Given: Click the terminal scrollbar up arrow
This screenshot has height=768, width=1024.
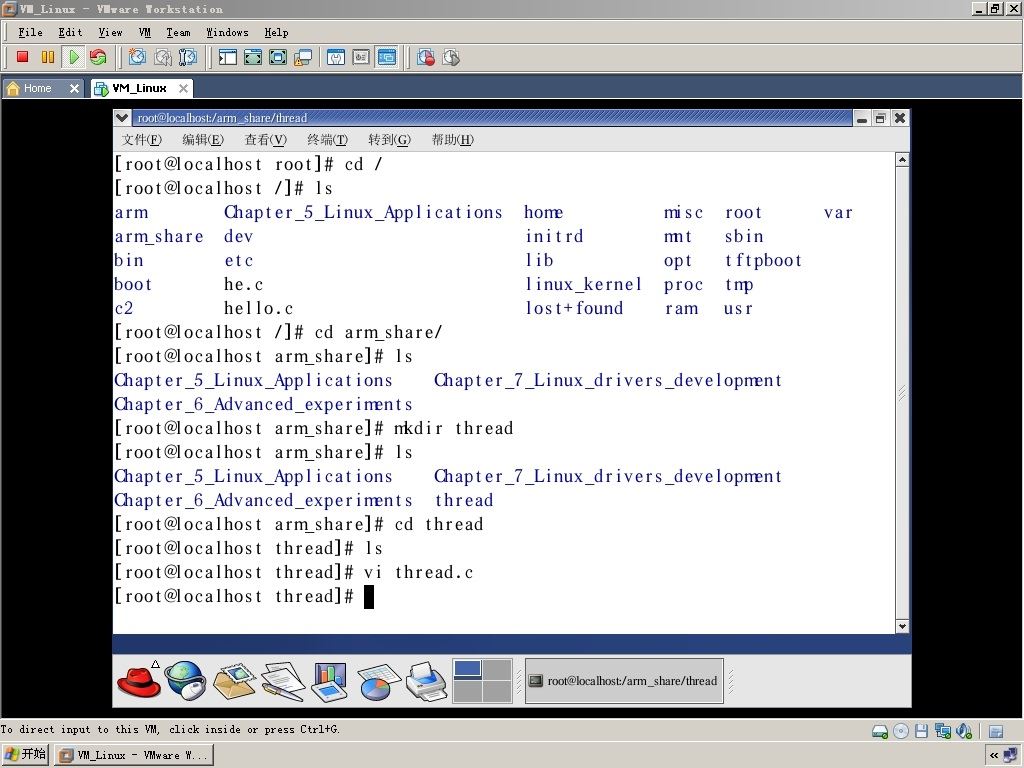Looking at the screenshot, I should click(x=902, y=160).
